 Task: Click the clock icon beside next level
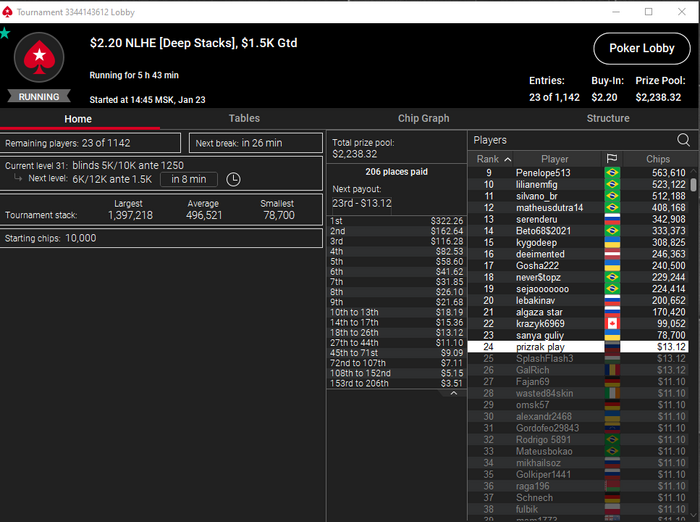233,180
